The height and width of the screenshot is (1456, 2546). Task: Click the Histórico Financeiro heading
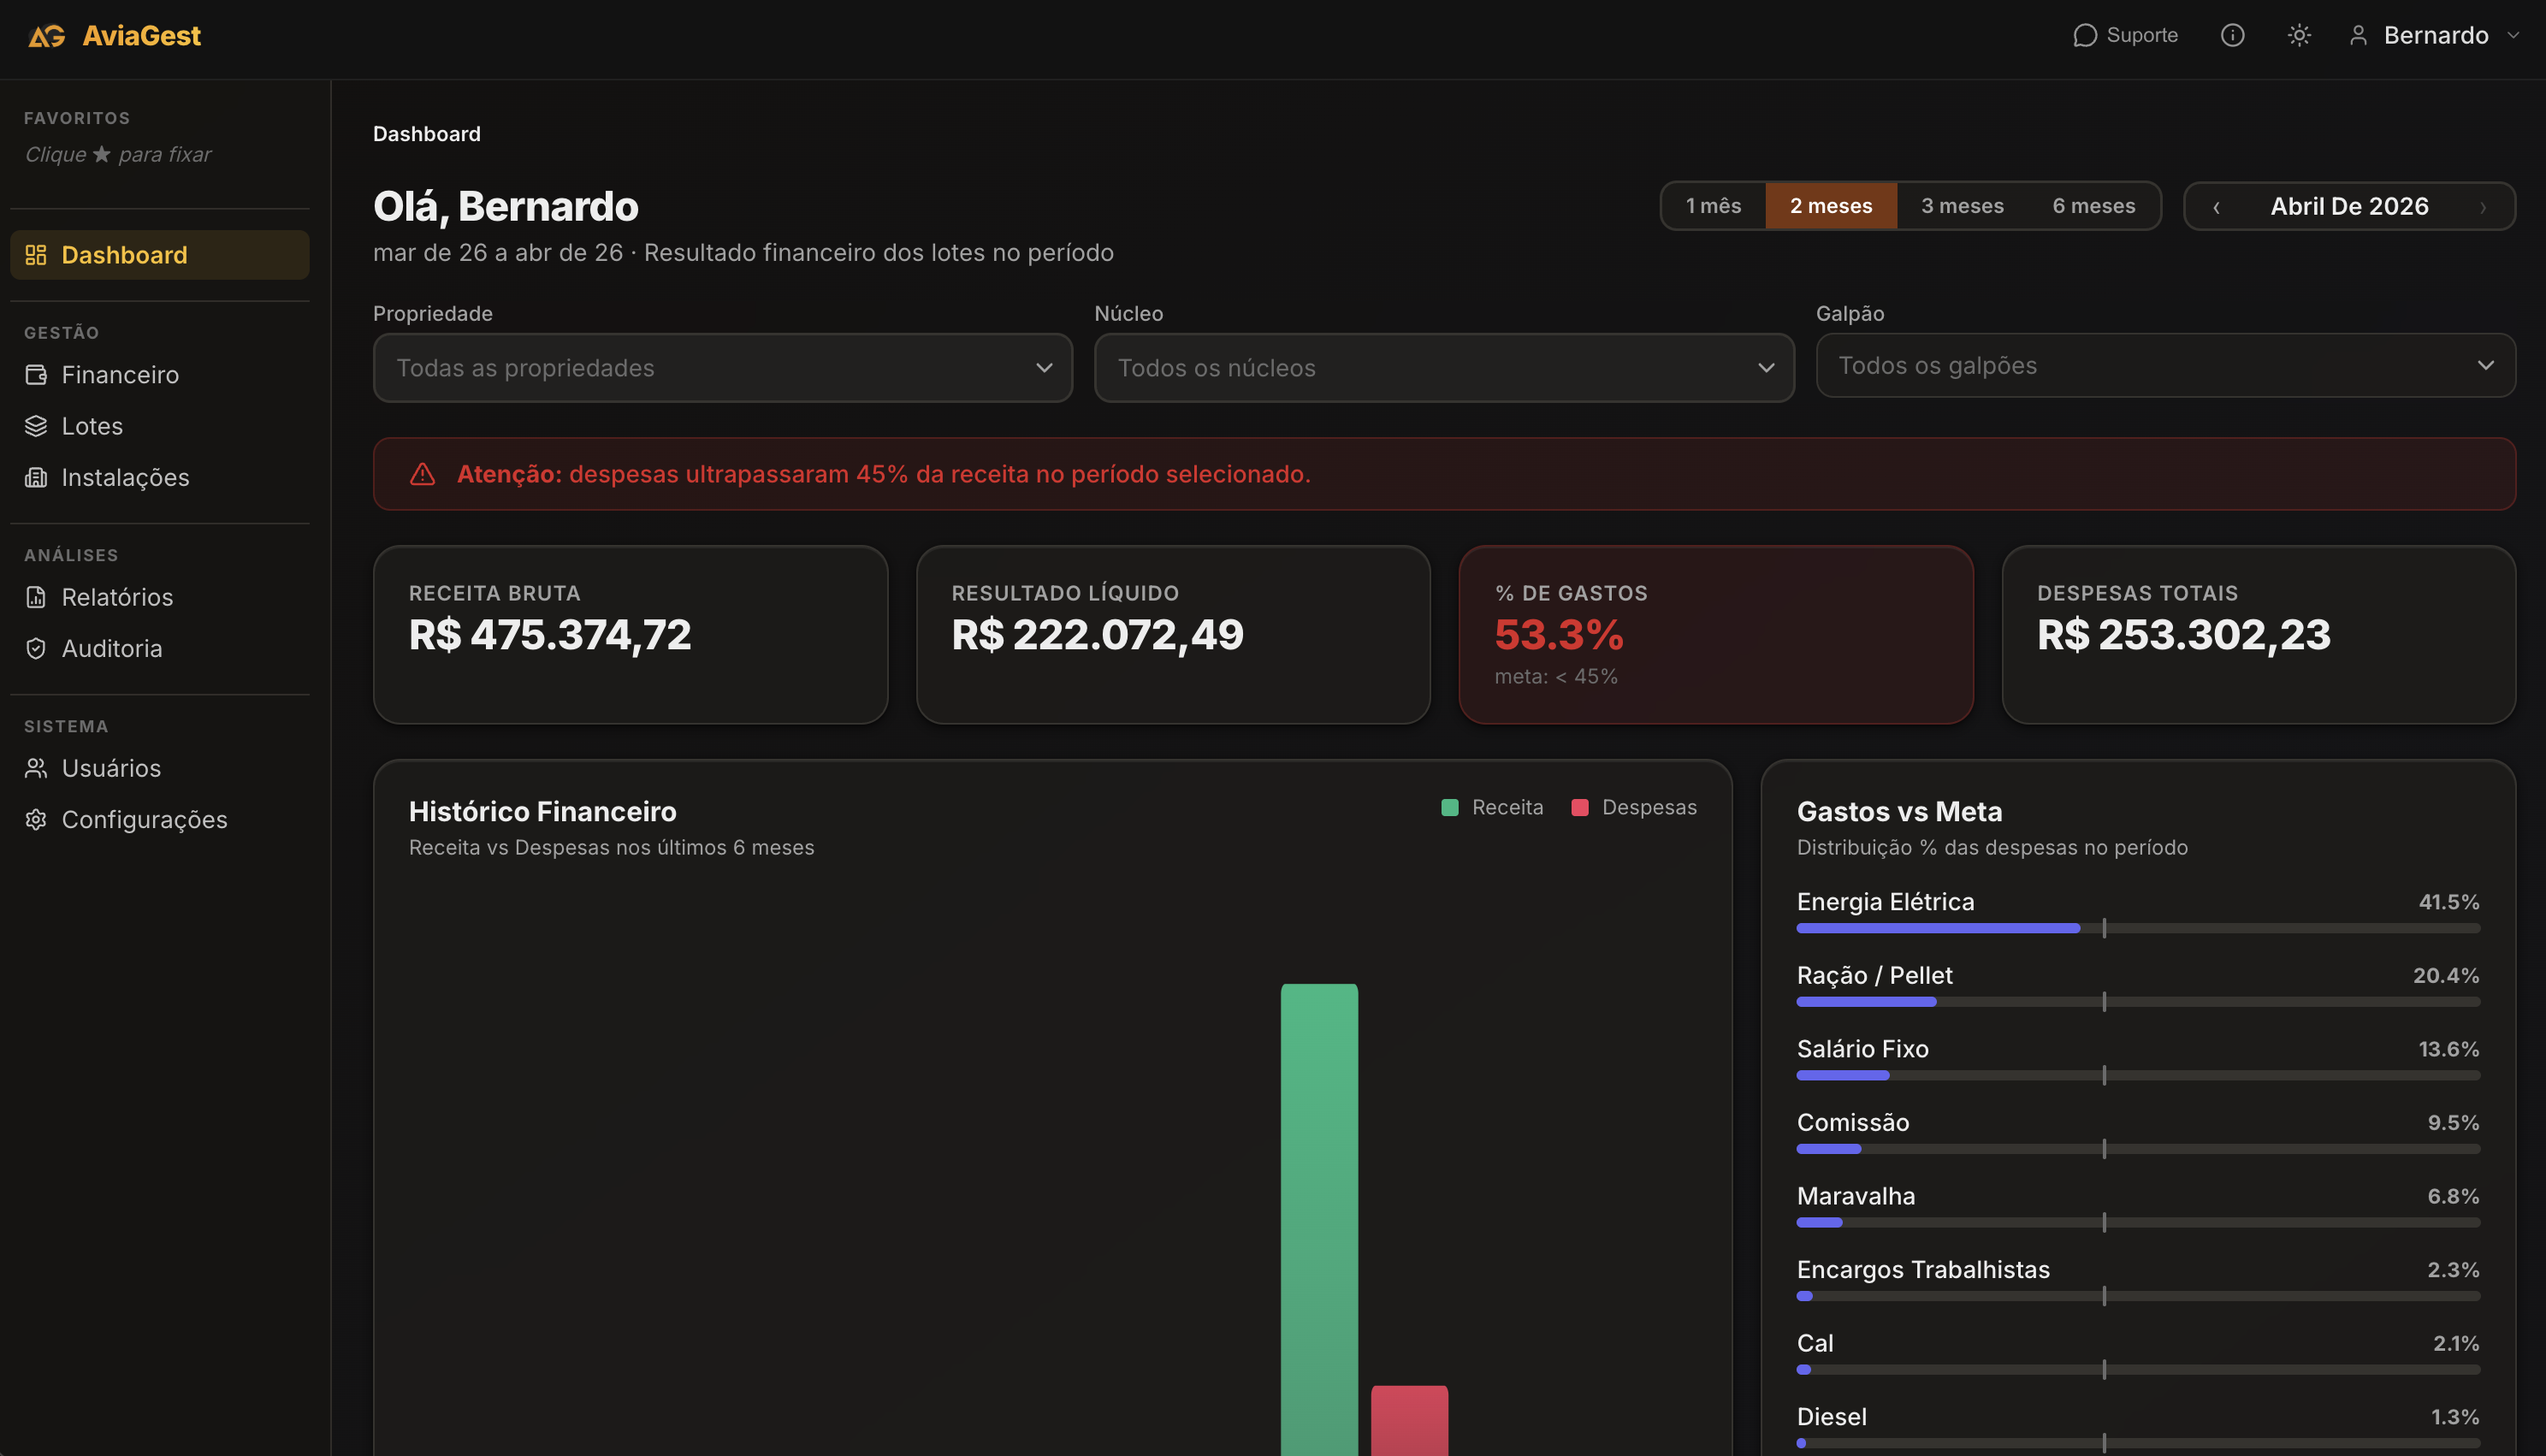[543, 811]
